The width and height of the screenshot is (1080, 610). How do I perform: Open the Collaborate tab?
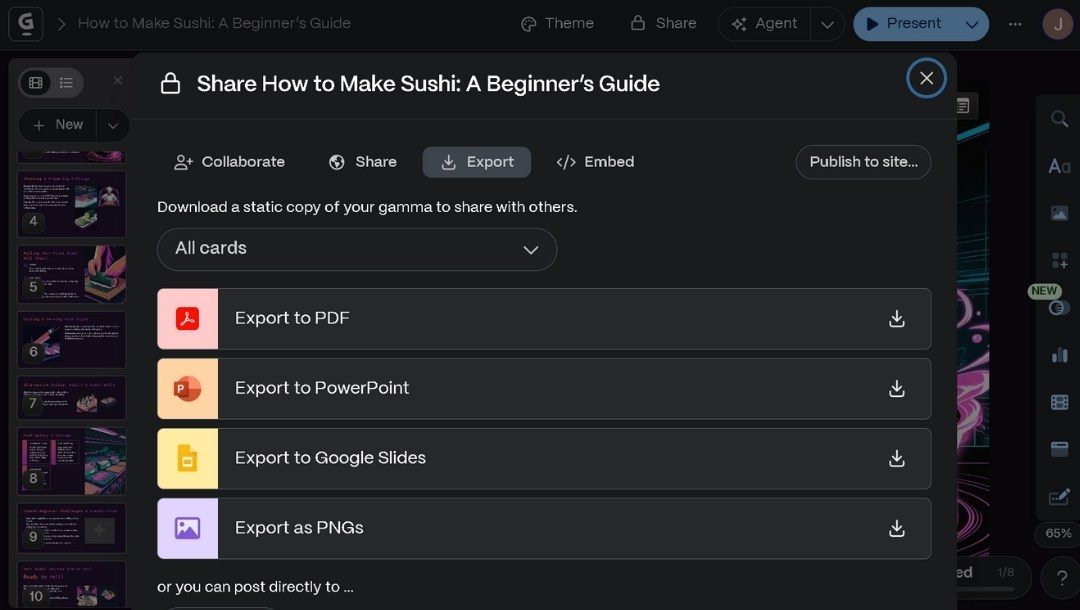tap(229, 161)
